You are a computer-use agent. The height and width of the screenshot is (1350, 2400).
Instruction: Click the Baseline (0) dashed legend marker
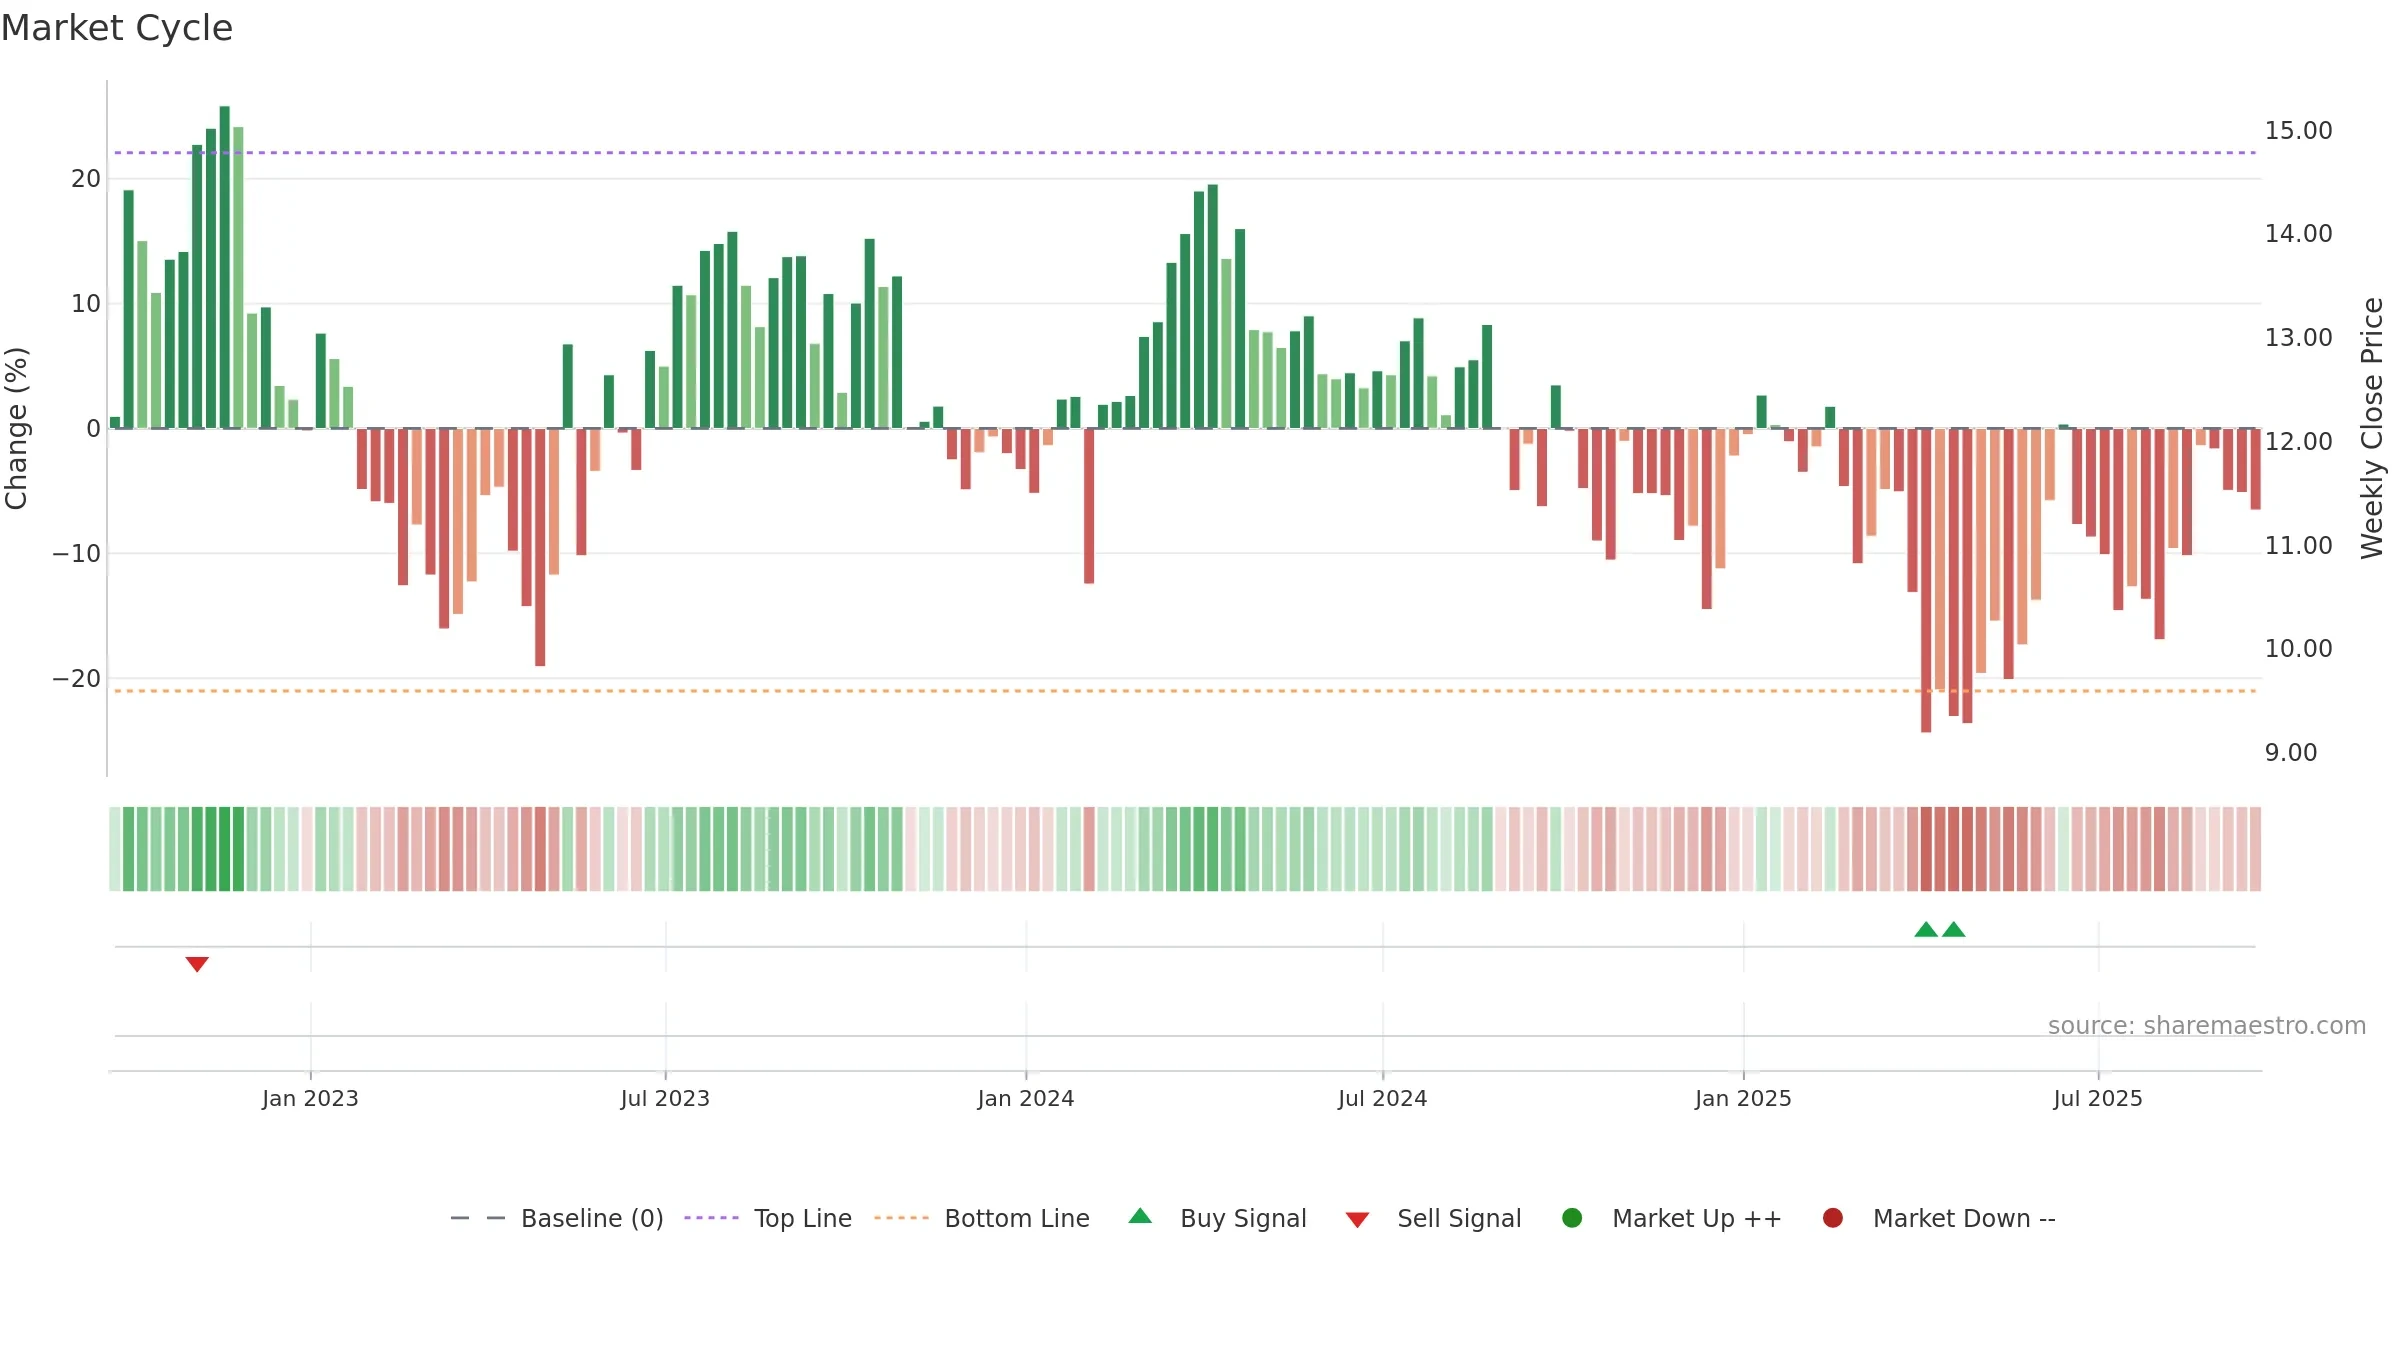pos(478,1218)
